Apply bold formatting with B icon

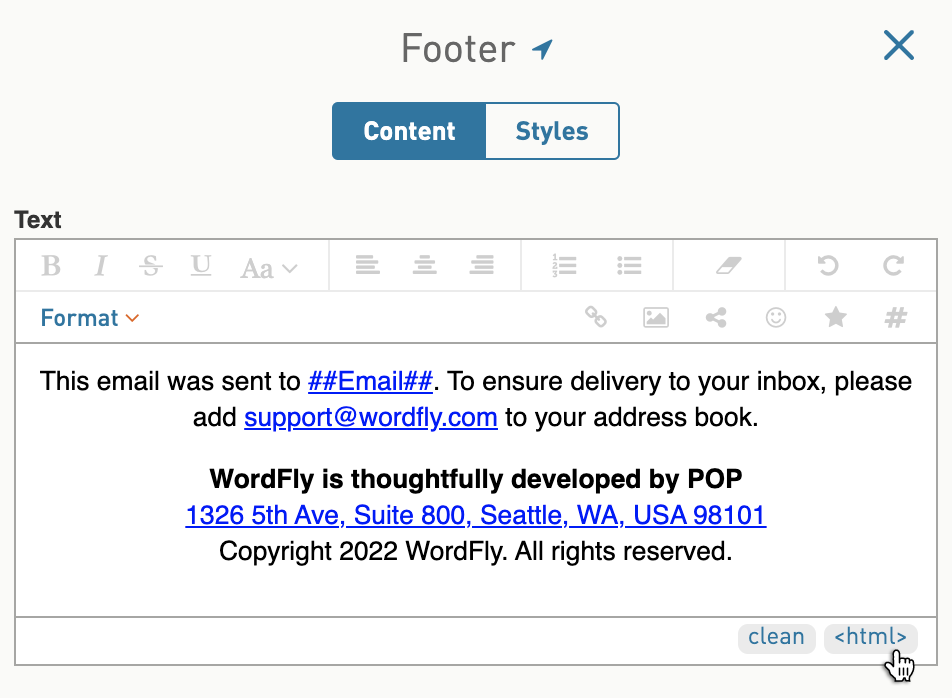click(51, 266)
